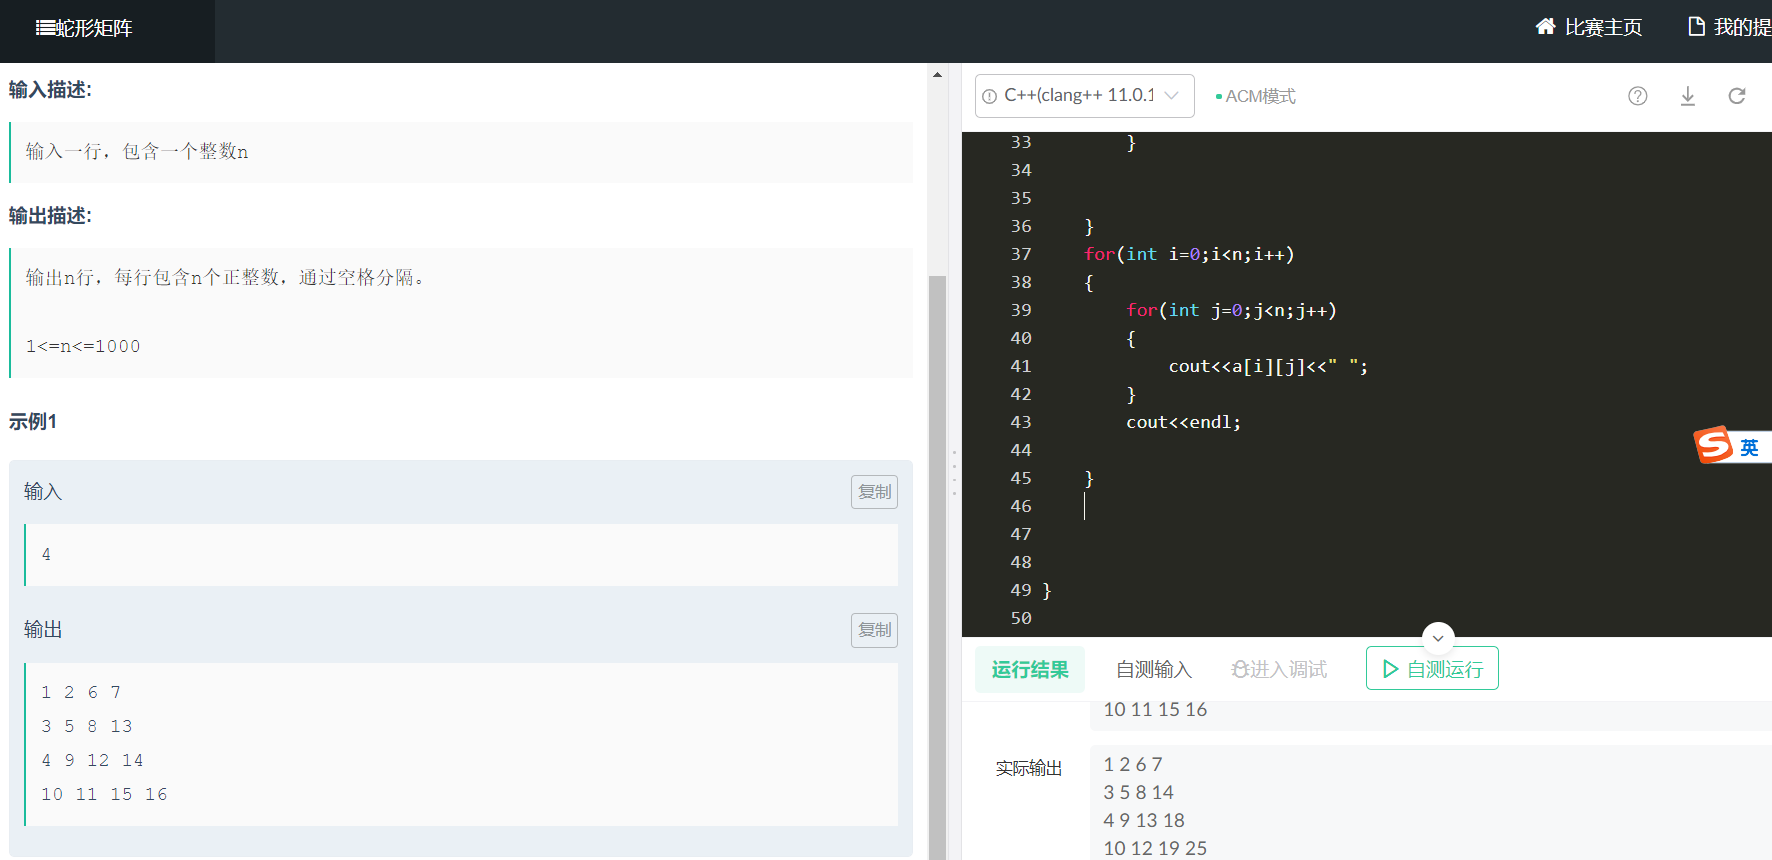Screen dimensions: 1772x860
Task: Go to 比赛主页 contest home
Action: click(1589, 27)
